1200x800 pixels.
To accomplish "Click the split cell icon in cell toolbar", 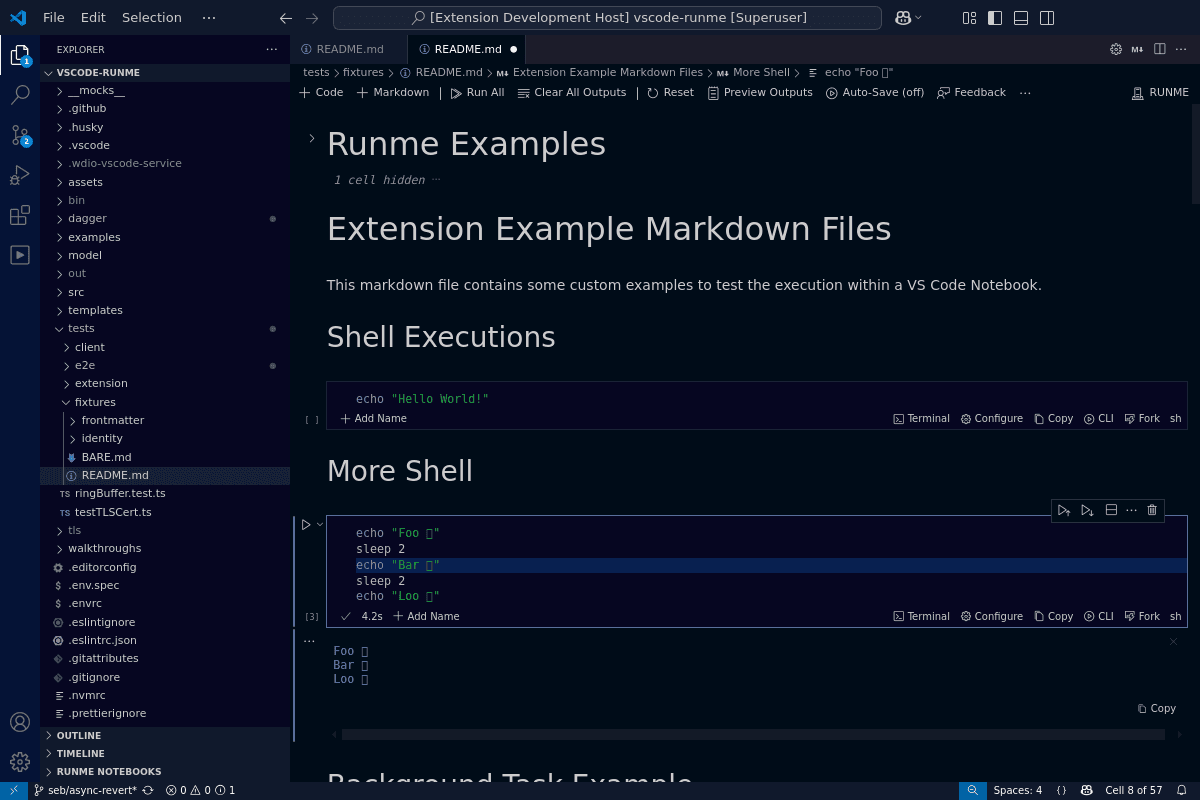I will (1111, 510).
